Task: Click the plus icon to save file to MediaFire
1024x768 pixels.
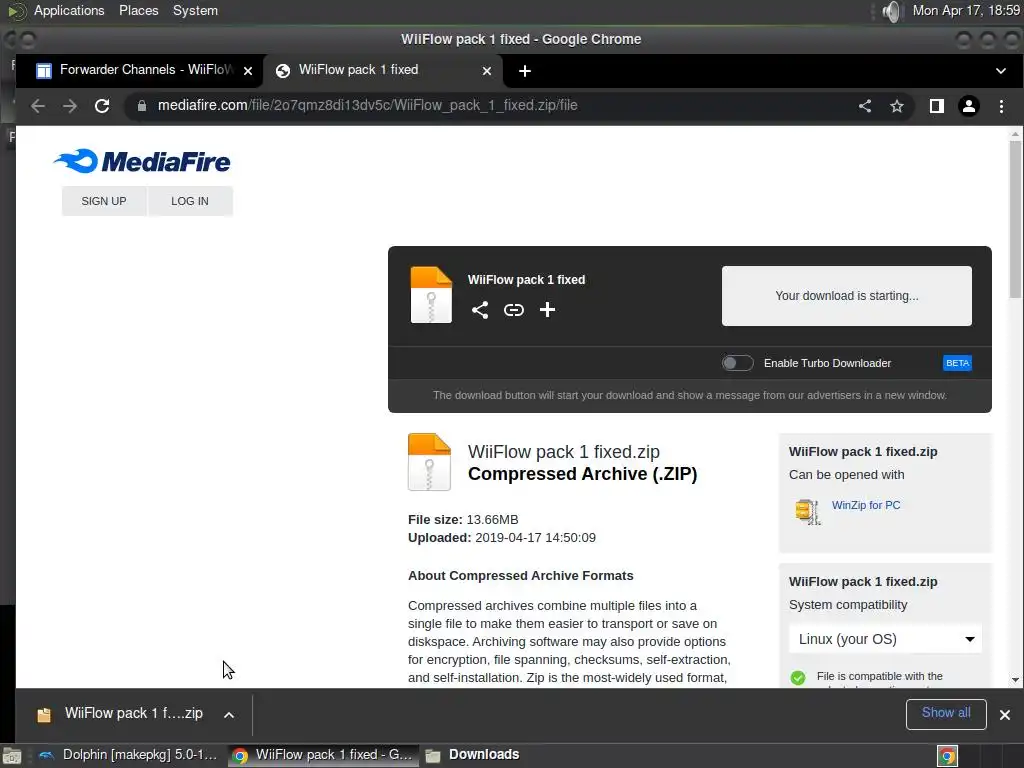Action: 547,310
